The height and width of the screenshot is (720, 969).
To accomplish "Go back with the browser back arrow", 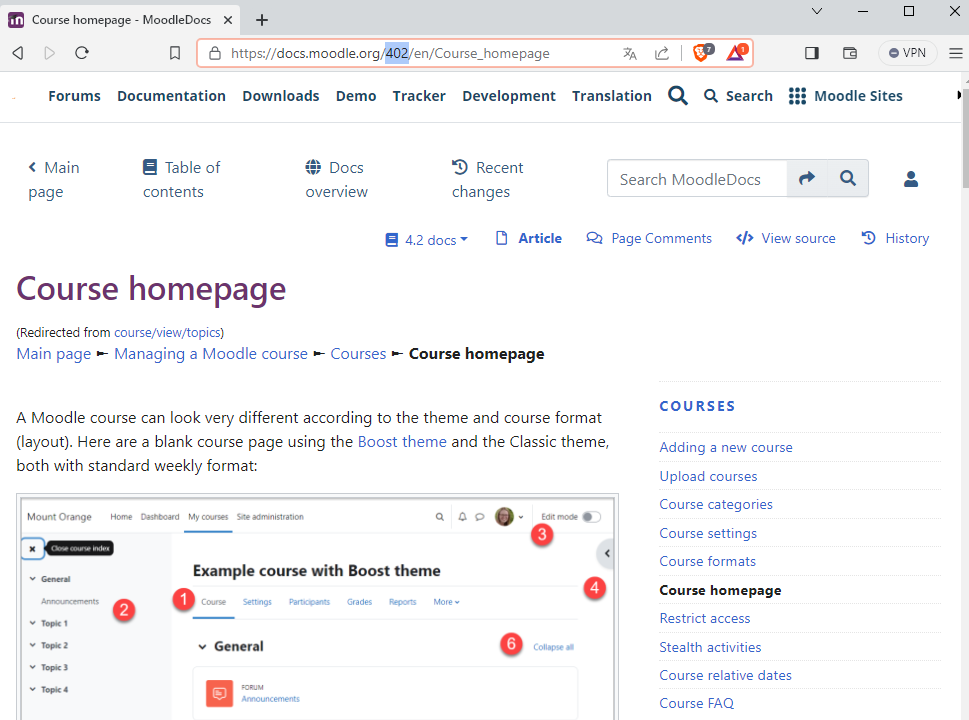I will tap(18, 53).
